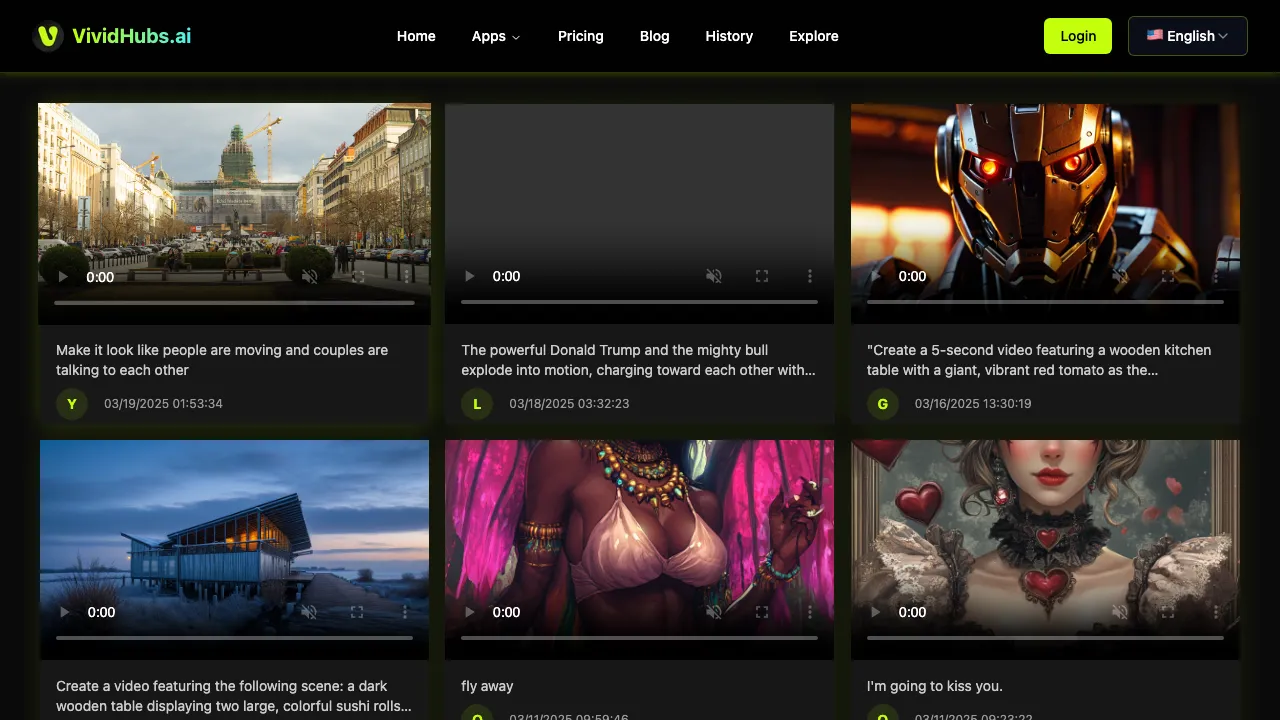Click the Login button
The image size is (1280, 720).
pyautogui.click(x=1077, y=36)
